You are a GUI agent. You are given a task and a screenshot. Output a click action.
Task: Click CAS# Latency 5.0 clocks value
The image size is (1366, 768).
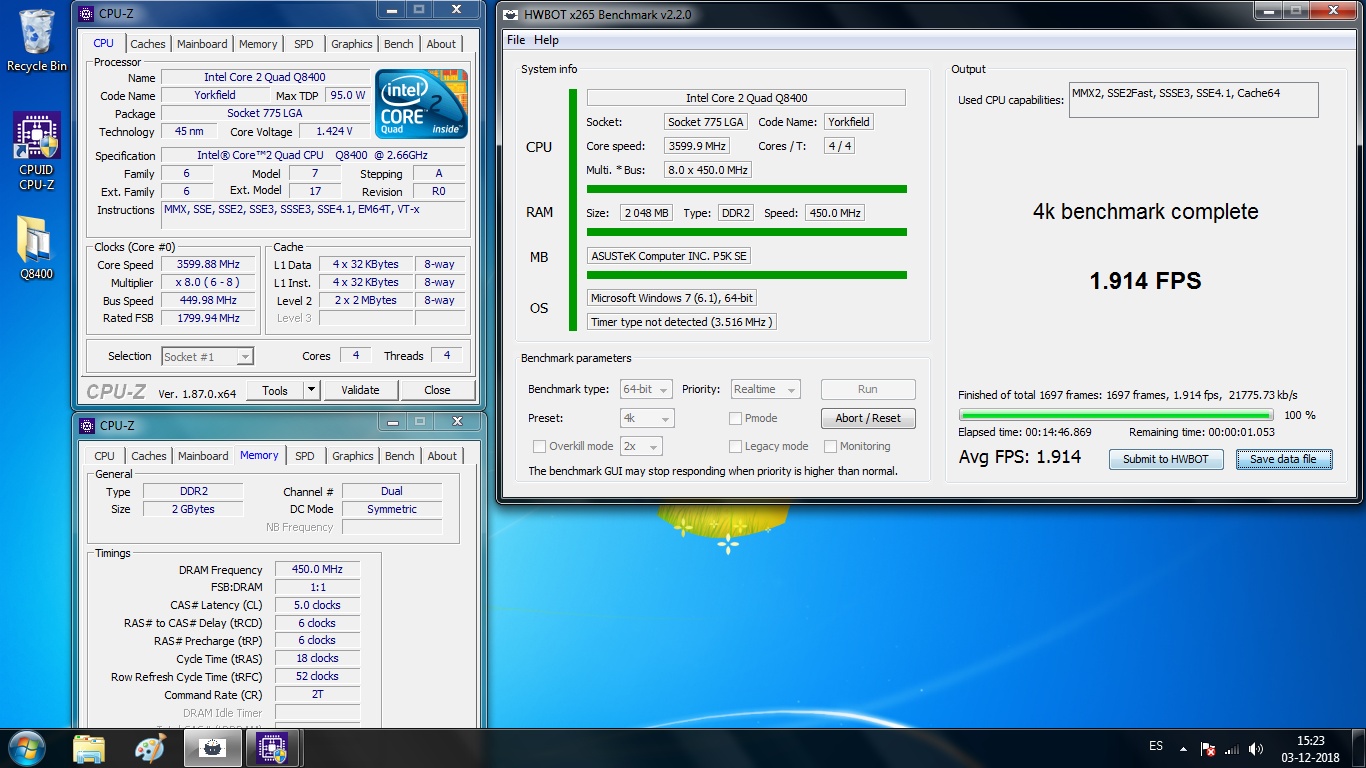click(317, 605)
